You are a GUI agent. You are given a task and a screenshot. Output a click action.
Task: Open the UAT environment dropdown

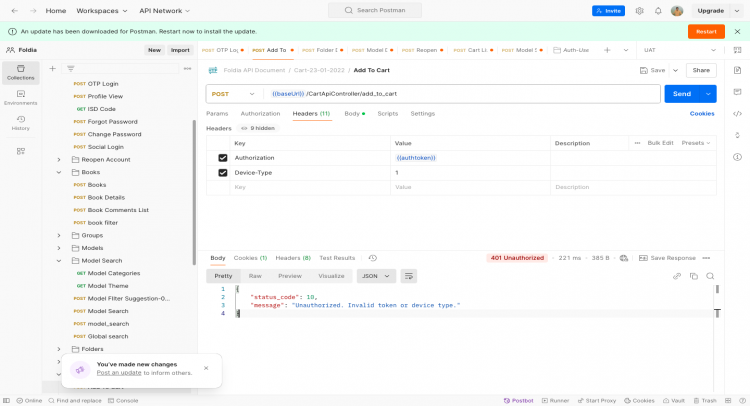[x=680, y=50]
